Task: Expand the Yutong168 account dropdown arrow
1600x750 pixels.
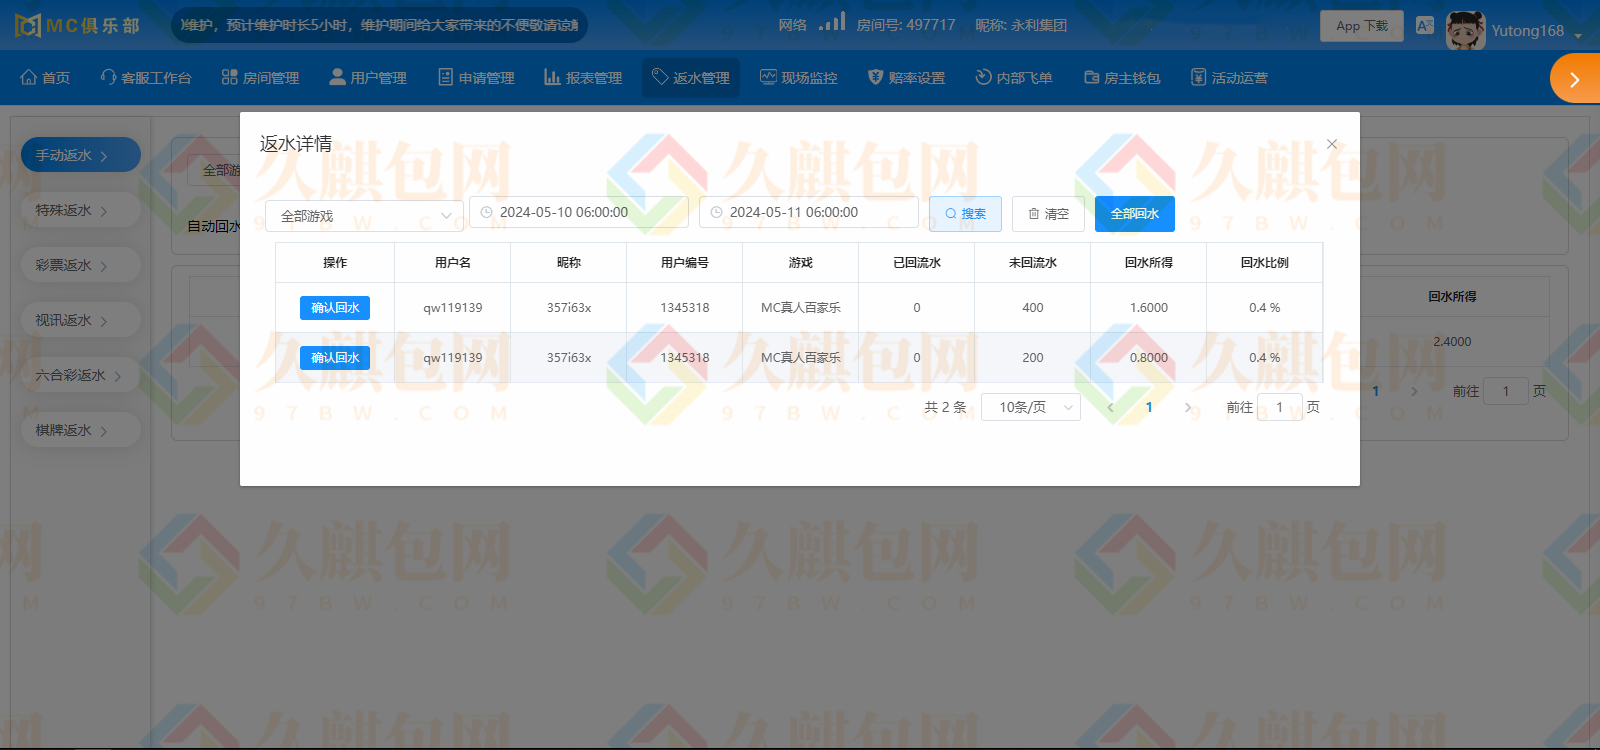Action: coord(1578,36)
